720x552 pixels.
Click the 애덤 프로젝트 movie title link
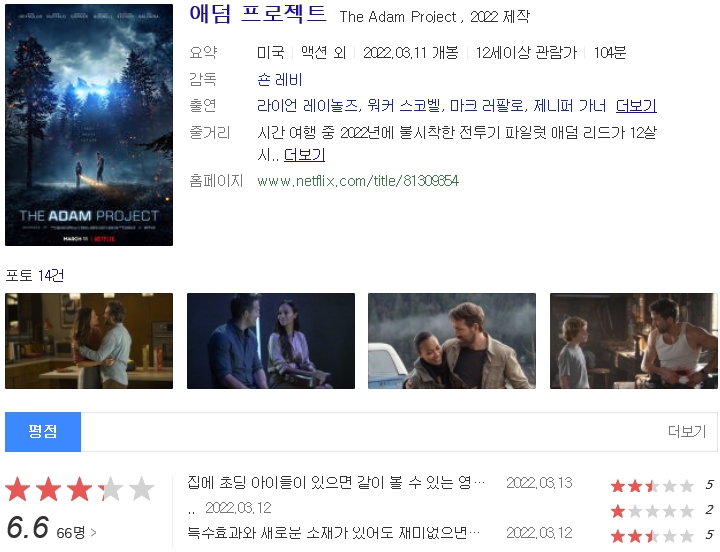coord(258,14)
